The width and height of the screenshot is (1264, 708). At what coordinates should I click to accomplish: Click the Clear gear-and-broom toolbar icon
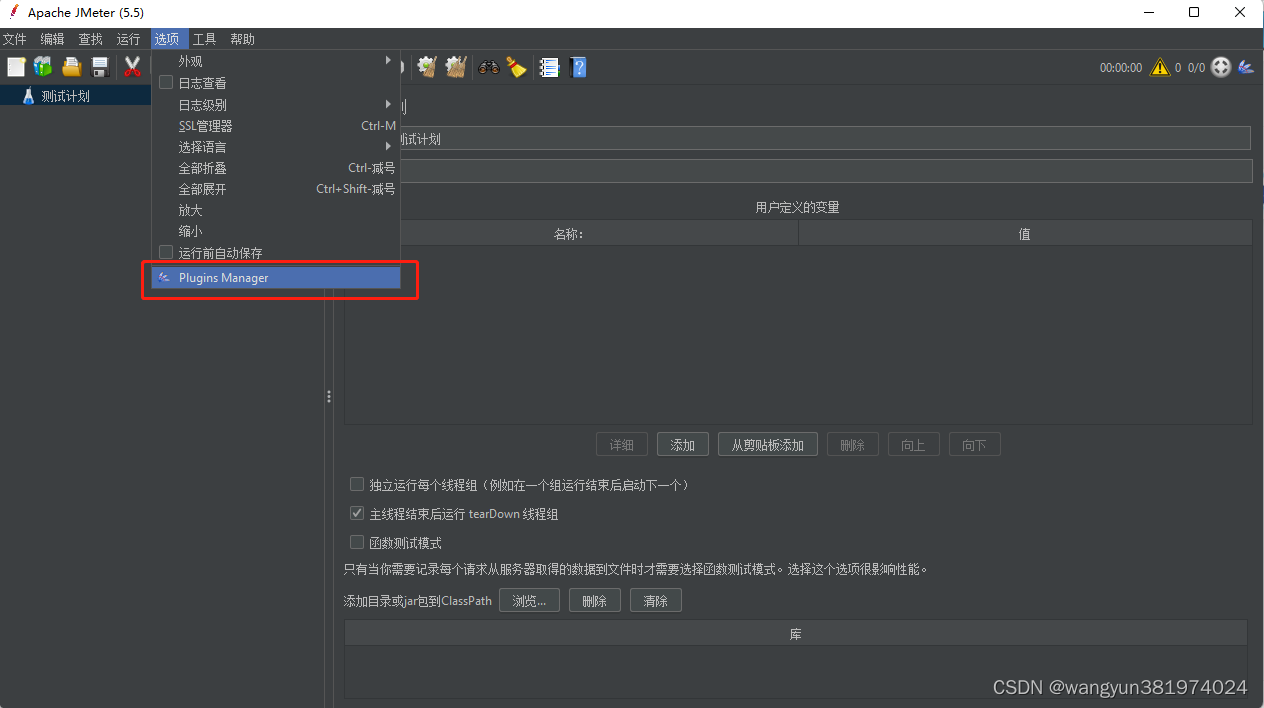427,67
